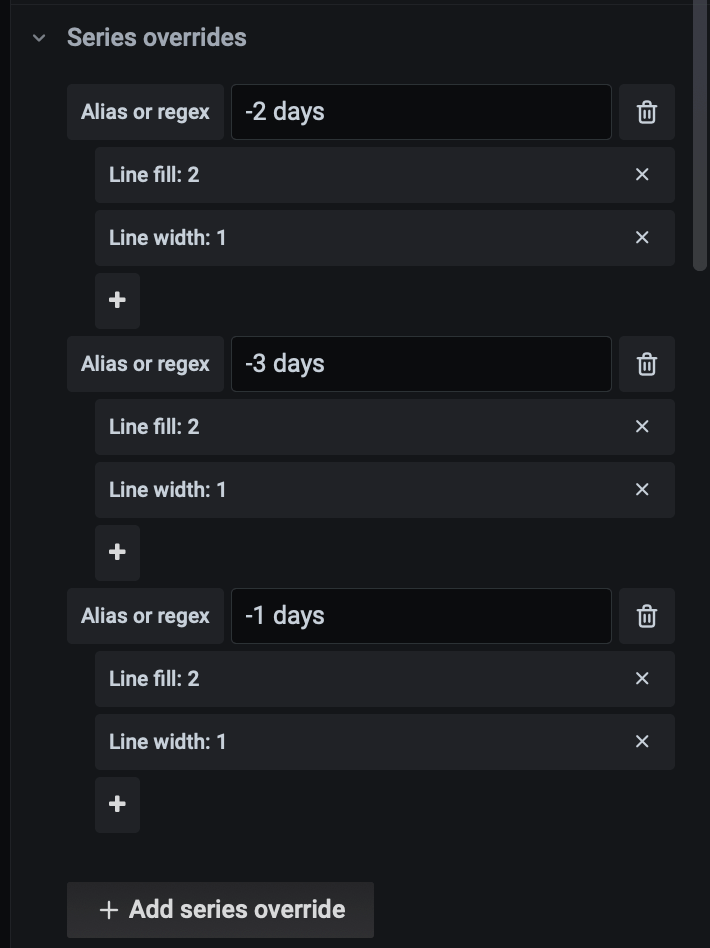Edit the -2 days alias field
The height and width of the screenshot is (948, 710).
click(x=420, y=112)
